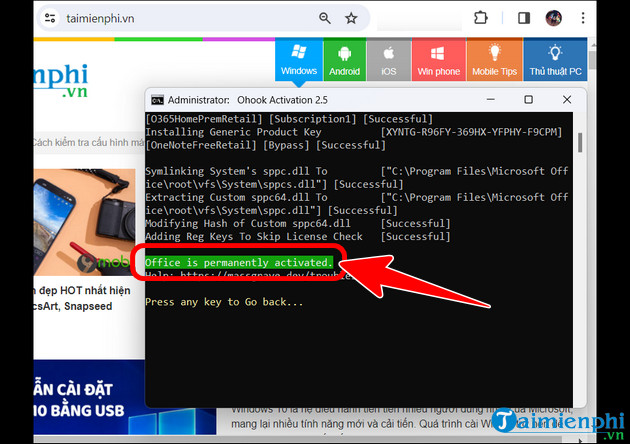Screen dimensions: 630x444
Task: Click the 'Office is permanently activated.' line
Action: (239, 262)
